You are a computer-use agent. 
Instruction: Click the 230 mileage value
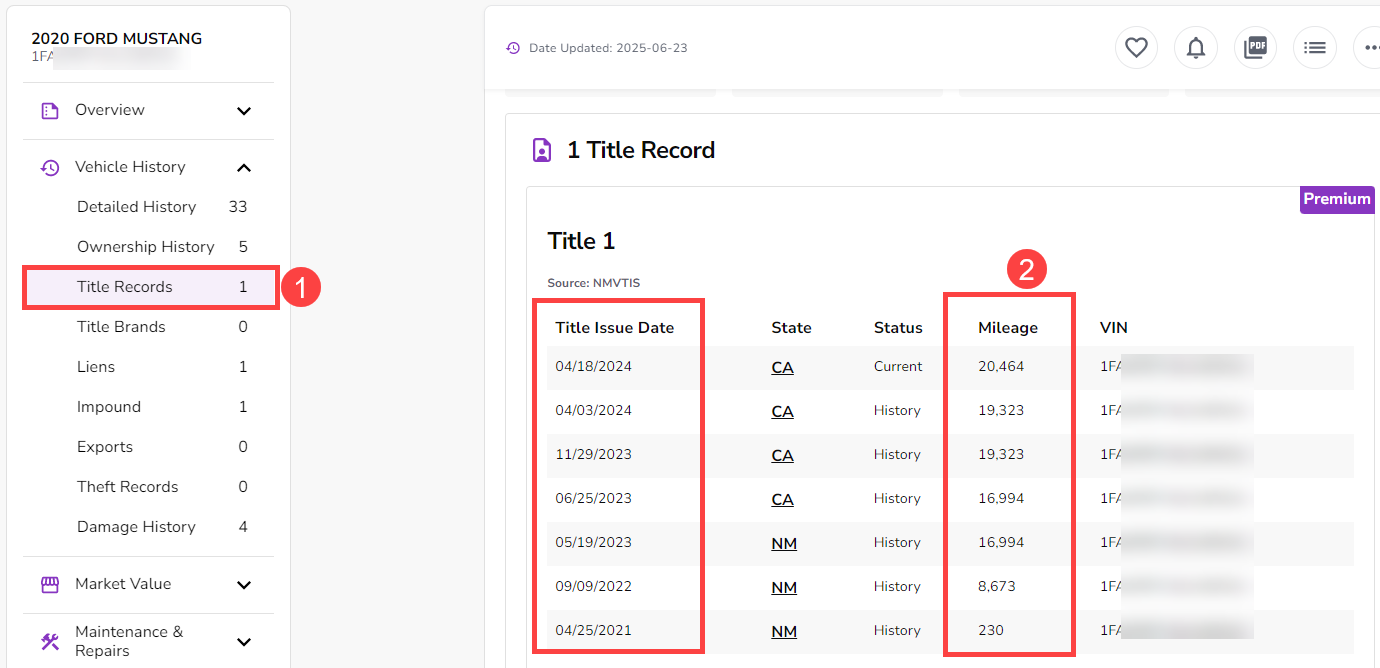point(991,631)
